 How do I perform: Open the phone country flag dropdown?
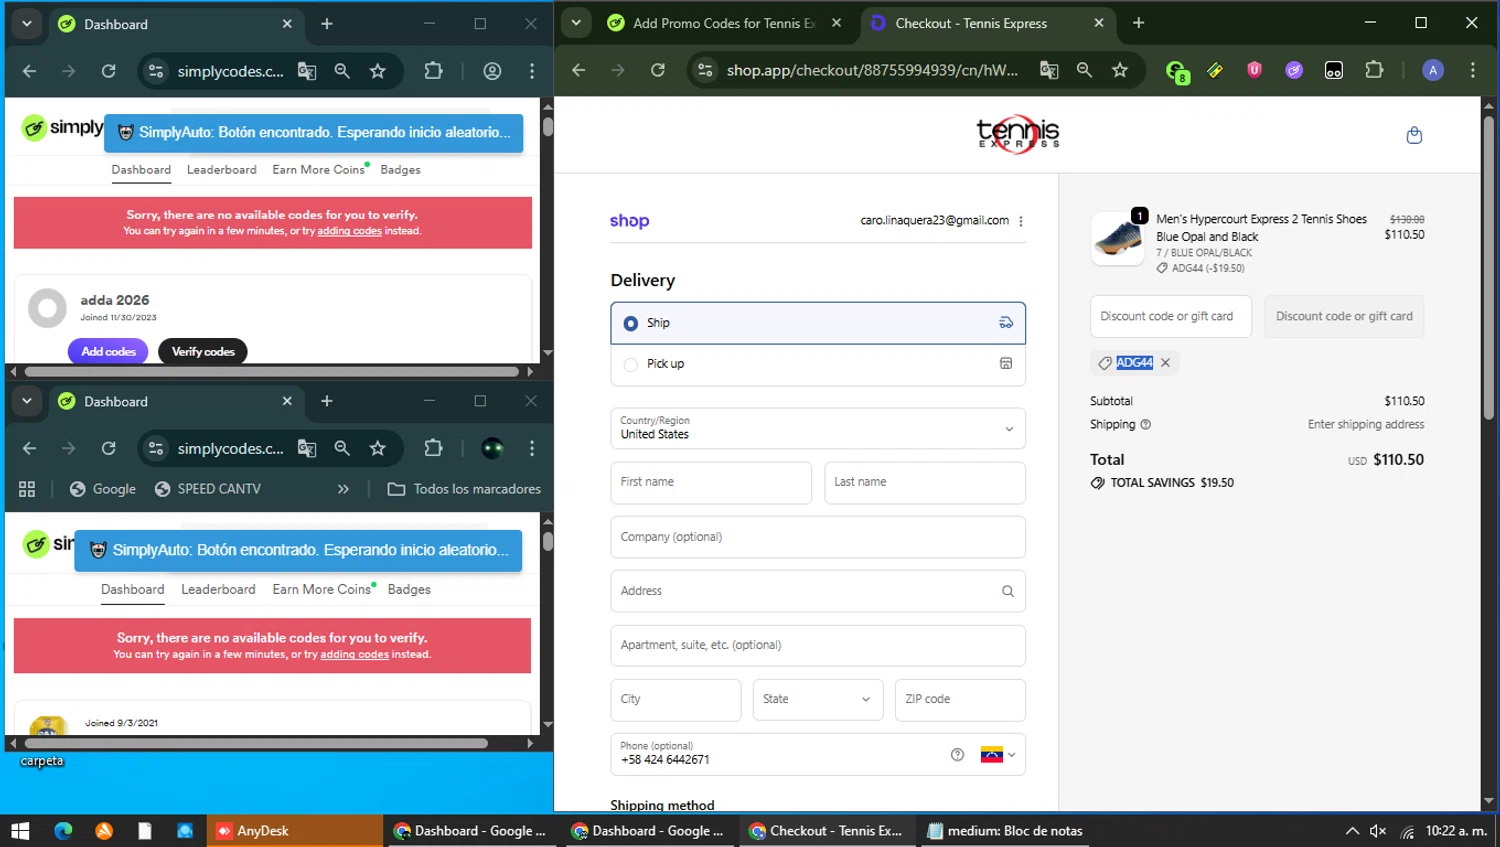[997, 755]
